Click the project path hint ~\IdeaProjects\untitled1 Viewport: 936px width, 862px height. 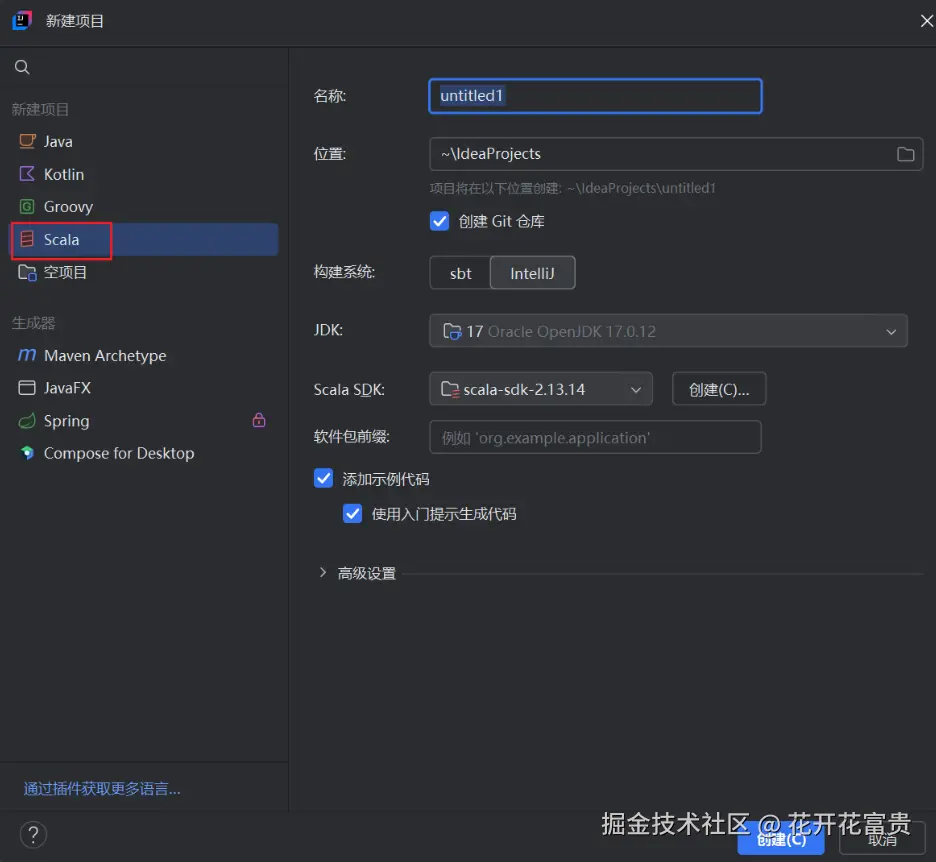(641, 188)
